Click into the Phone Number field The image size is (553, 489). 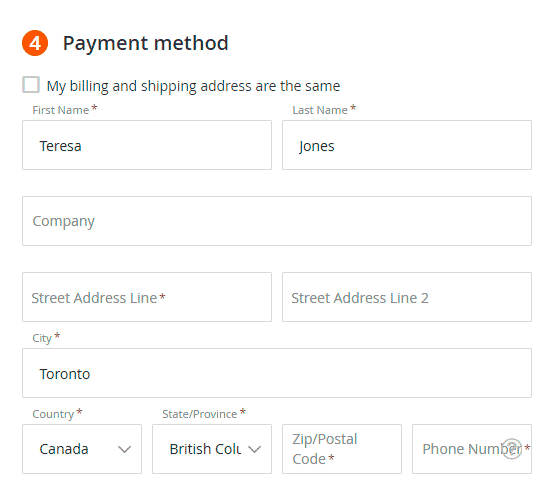tap(472, 449)
